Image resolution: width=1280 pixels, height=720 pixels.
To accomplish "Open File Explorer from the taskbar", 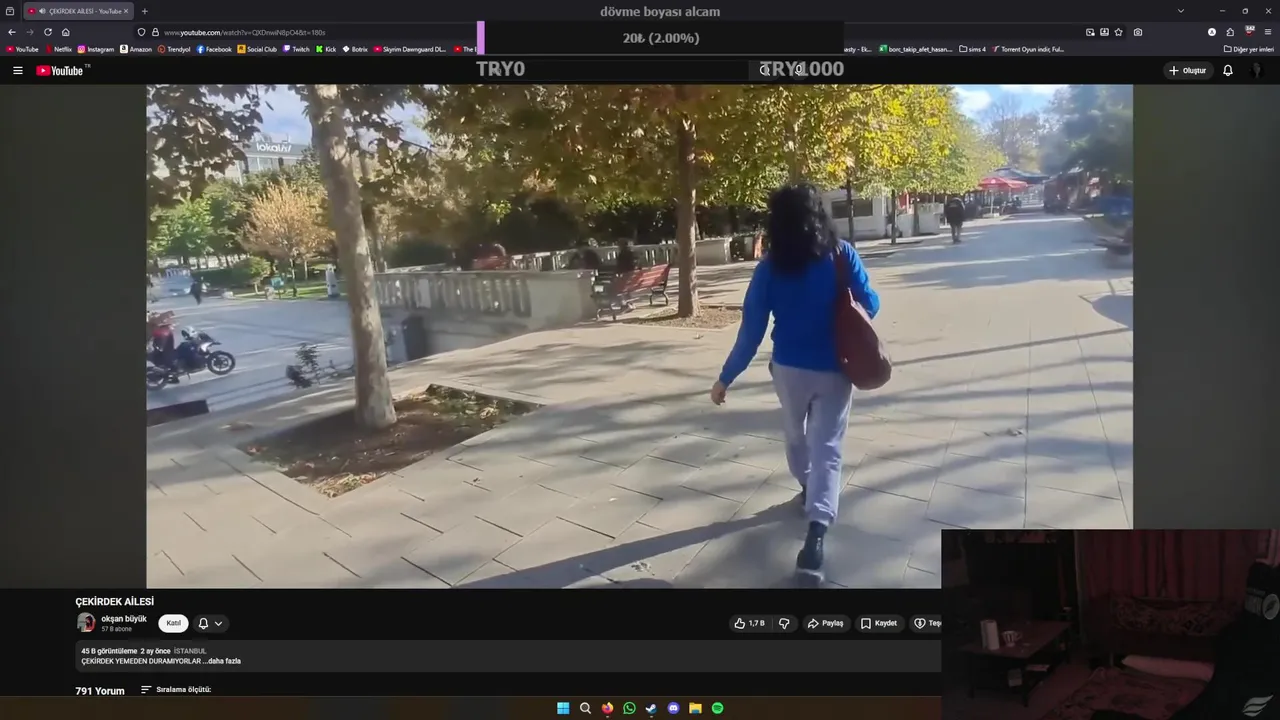I will [695, 708].
